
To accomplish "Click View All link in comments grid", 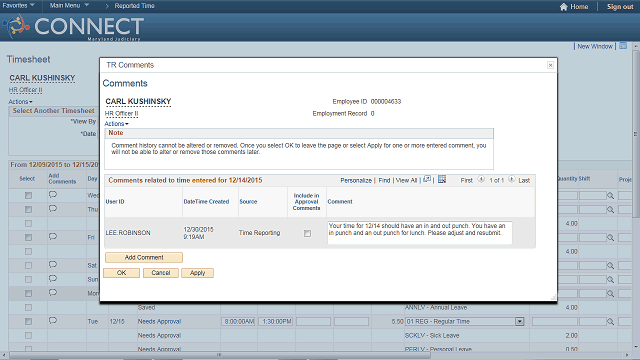I will [406, 180].
